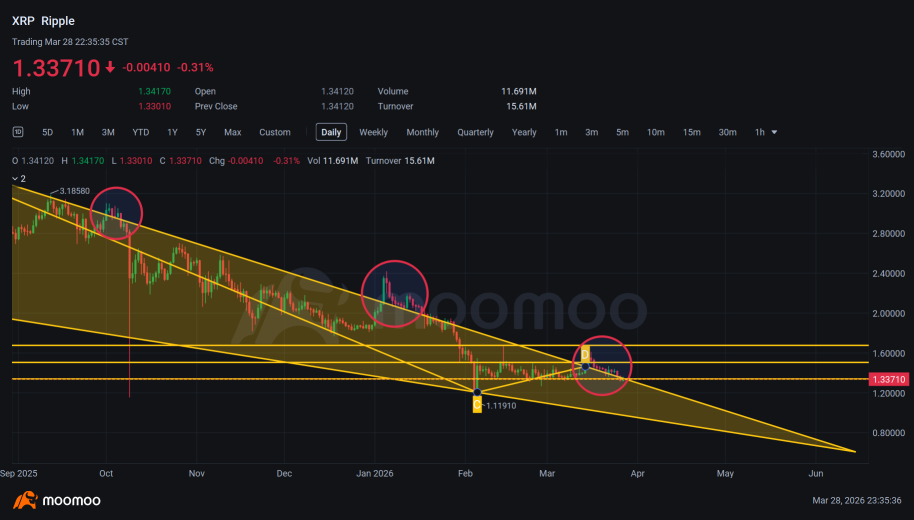
Task: Click the Sep 2025 axis label
Action: [19, 473]
